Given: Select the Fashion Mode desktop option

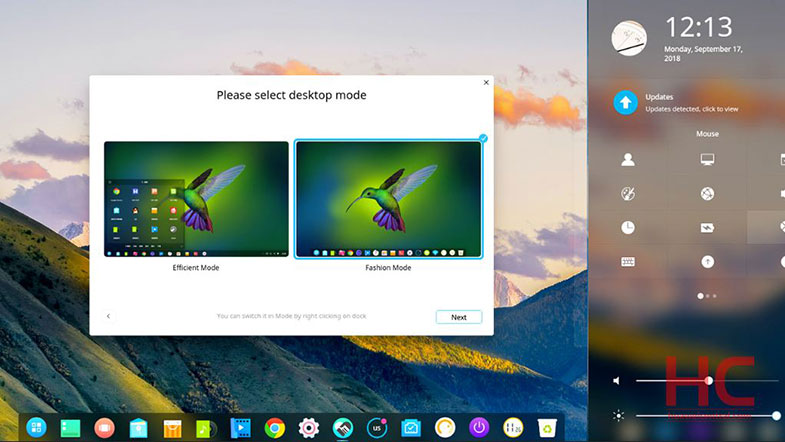Looking at the screenshot, I should 388,199.
